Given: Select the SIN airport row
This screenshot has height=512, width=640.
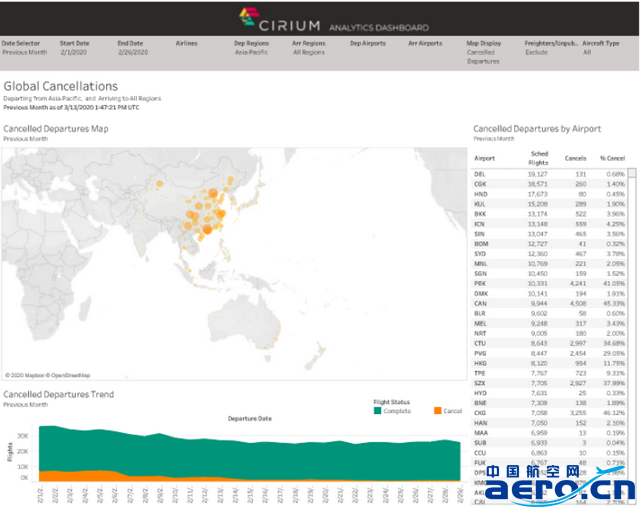Looking at the screenshot, I should click(549, 234).
